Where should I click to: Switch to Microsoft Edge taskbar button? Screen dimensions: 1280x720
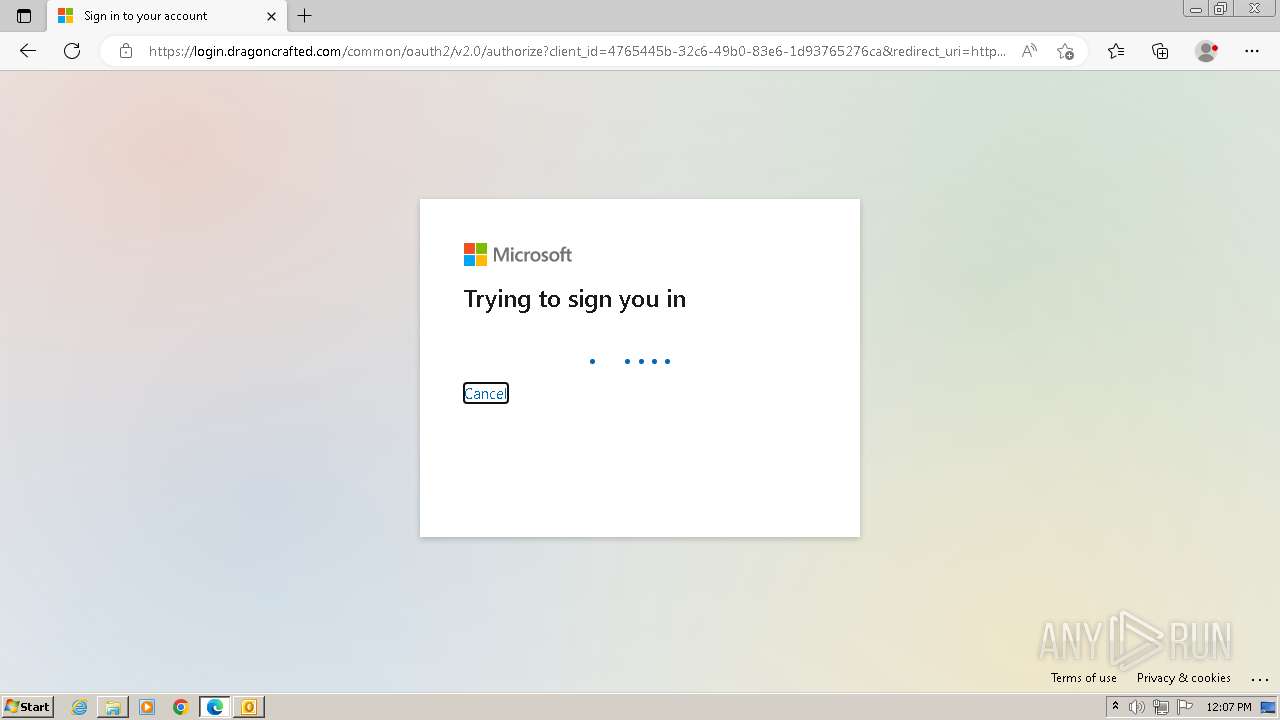215,707
